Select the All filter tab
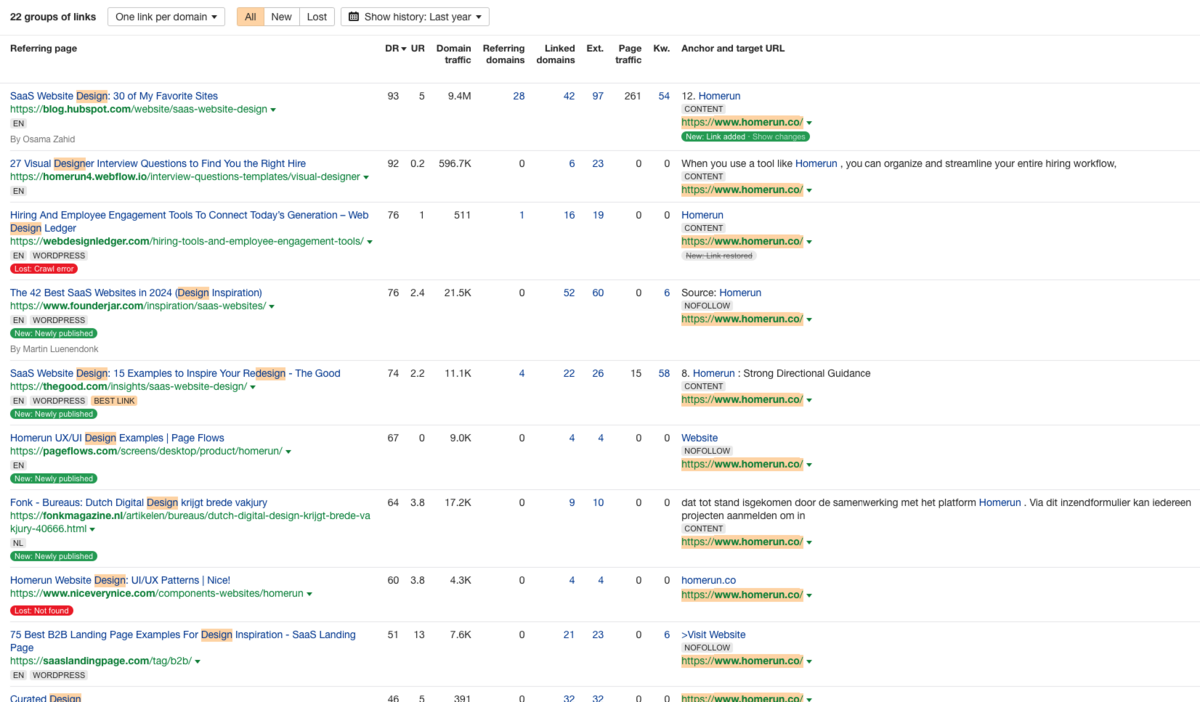Screen dimensions: 1200x702 click(x=250, y=17)
